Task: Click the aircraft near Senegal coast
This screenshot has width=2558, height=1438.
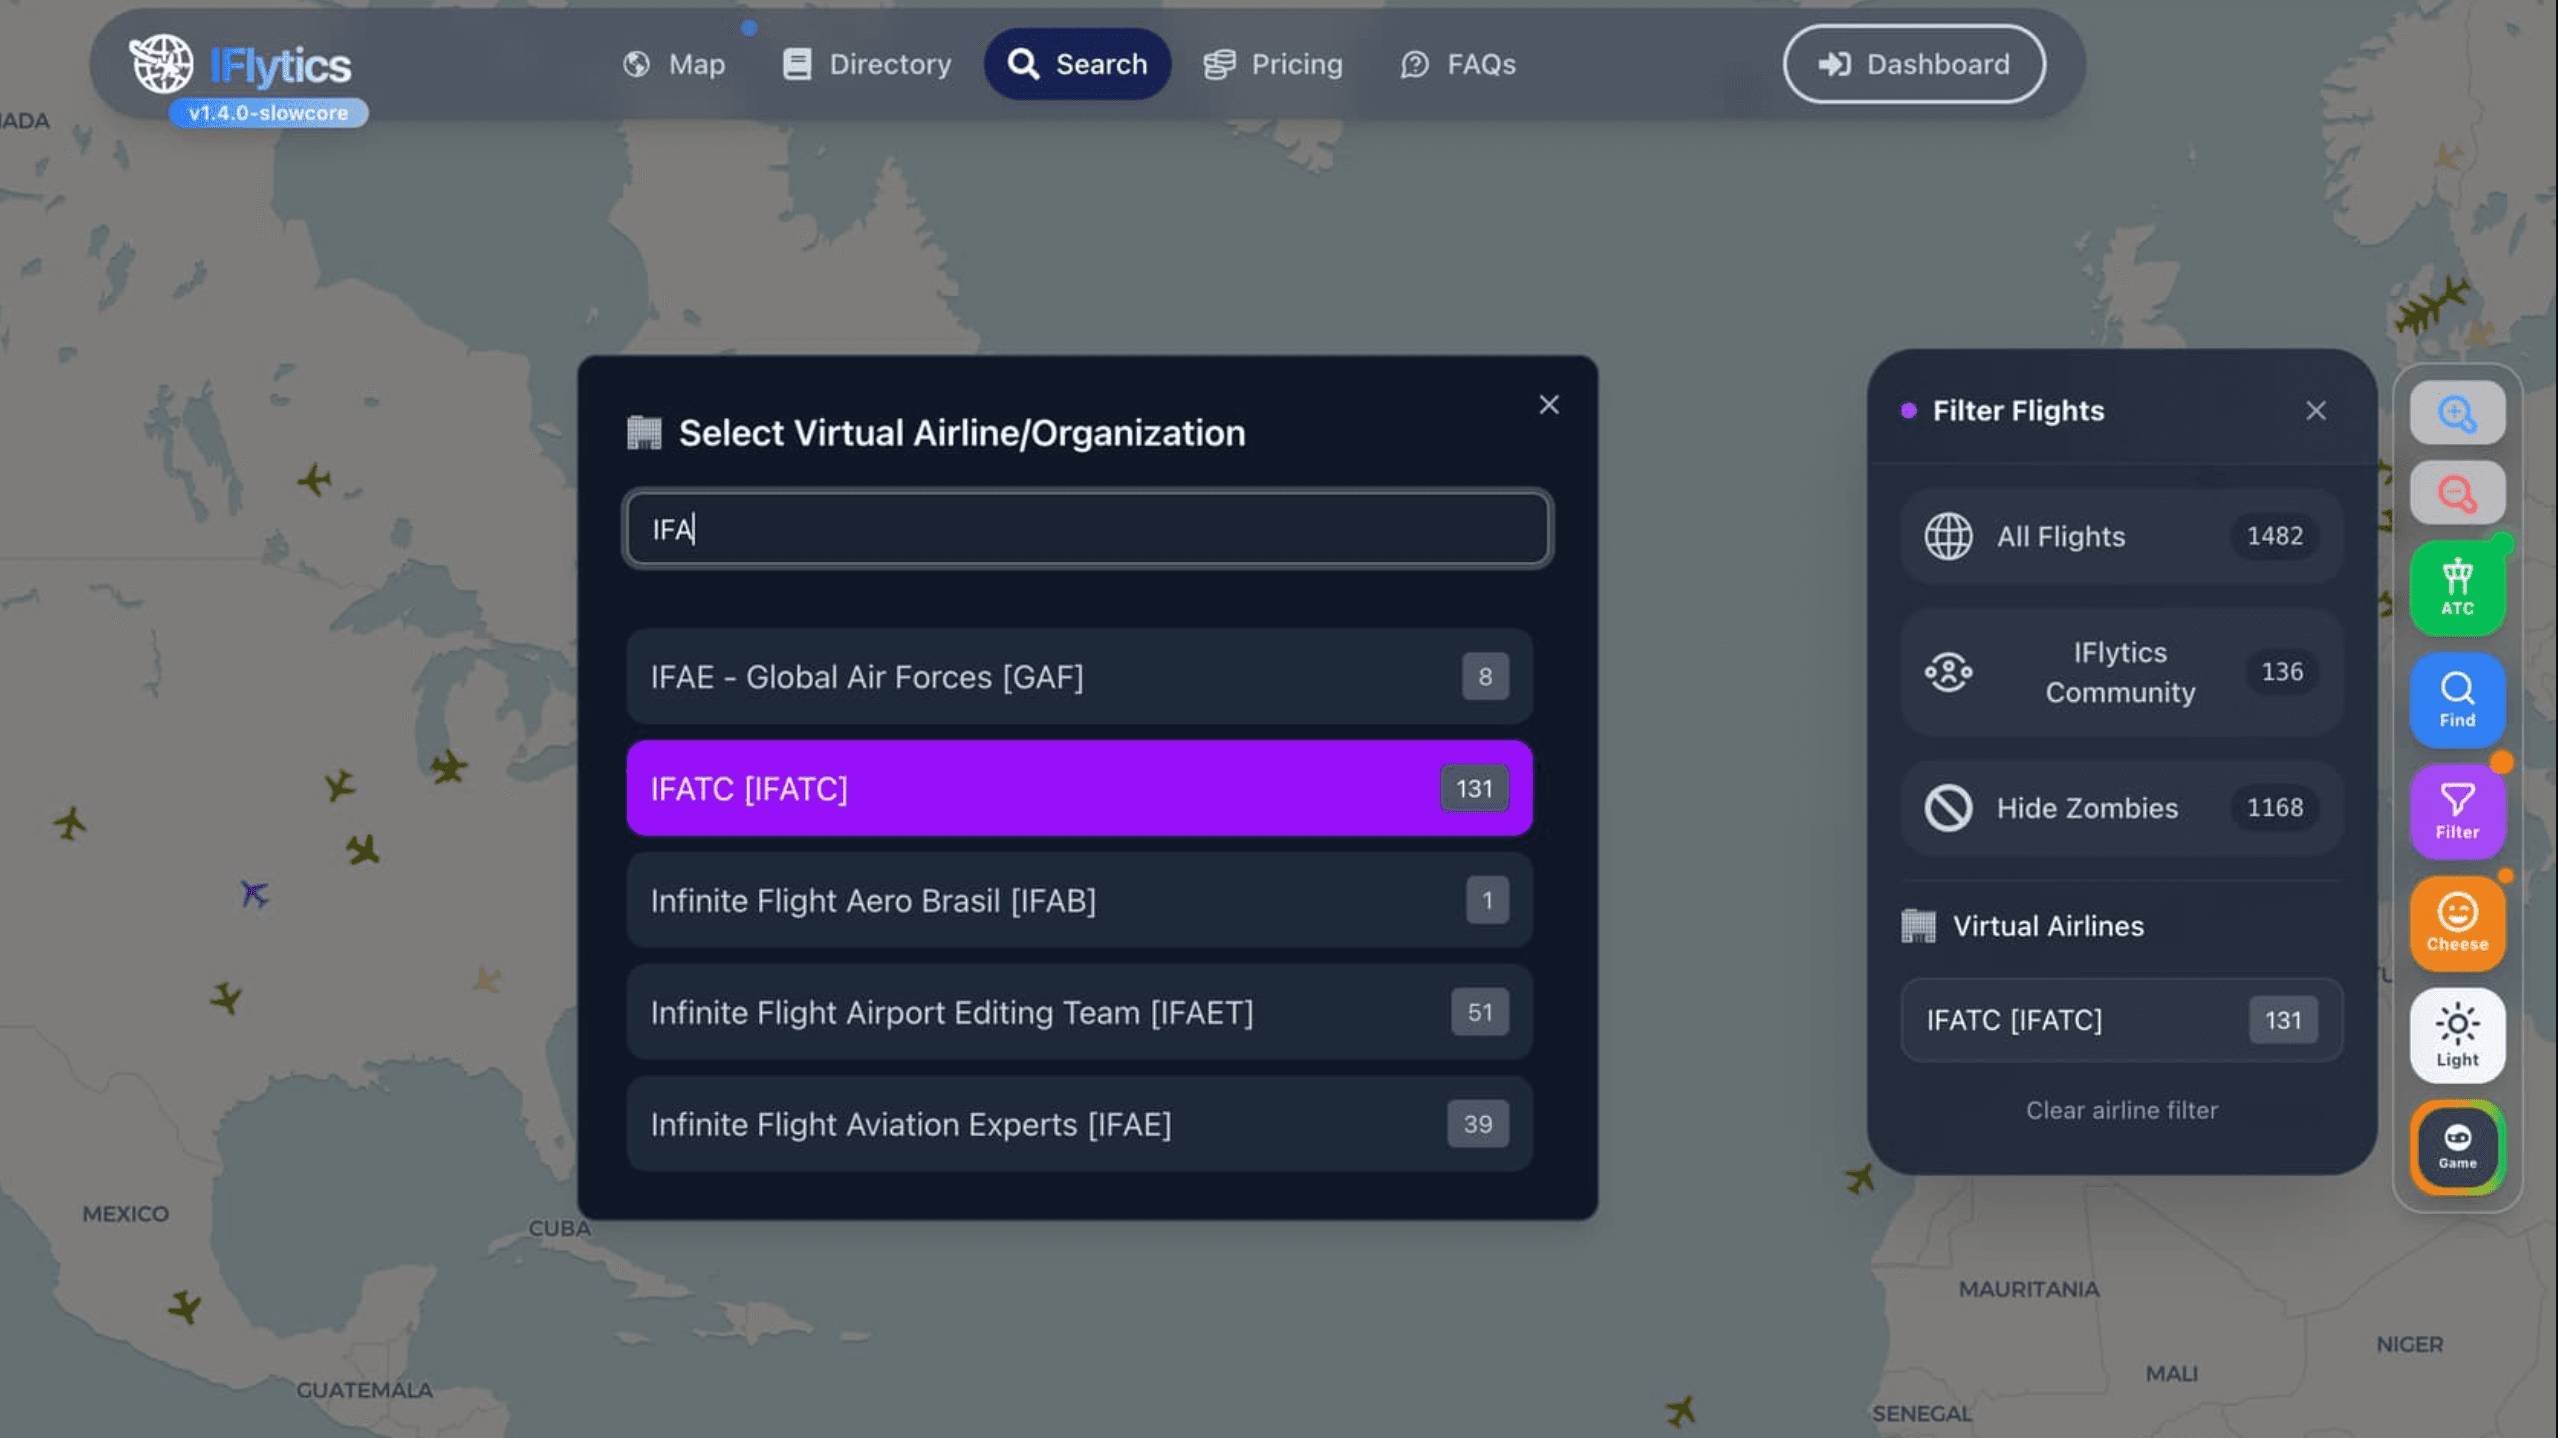Action: (1681, 1411)
